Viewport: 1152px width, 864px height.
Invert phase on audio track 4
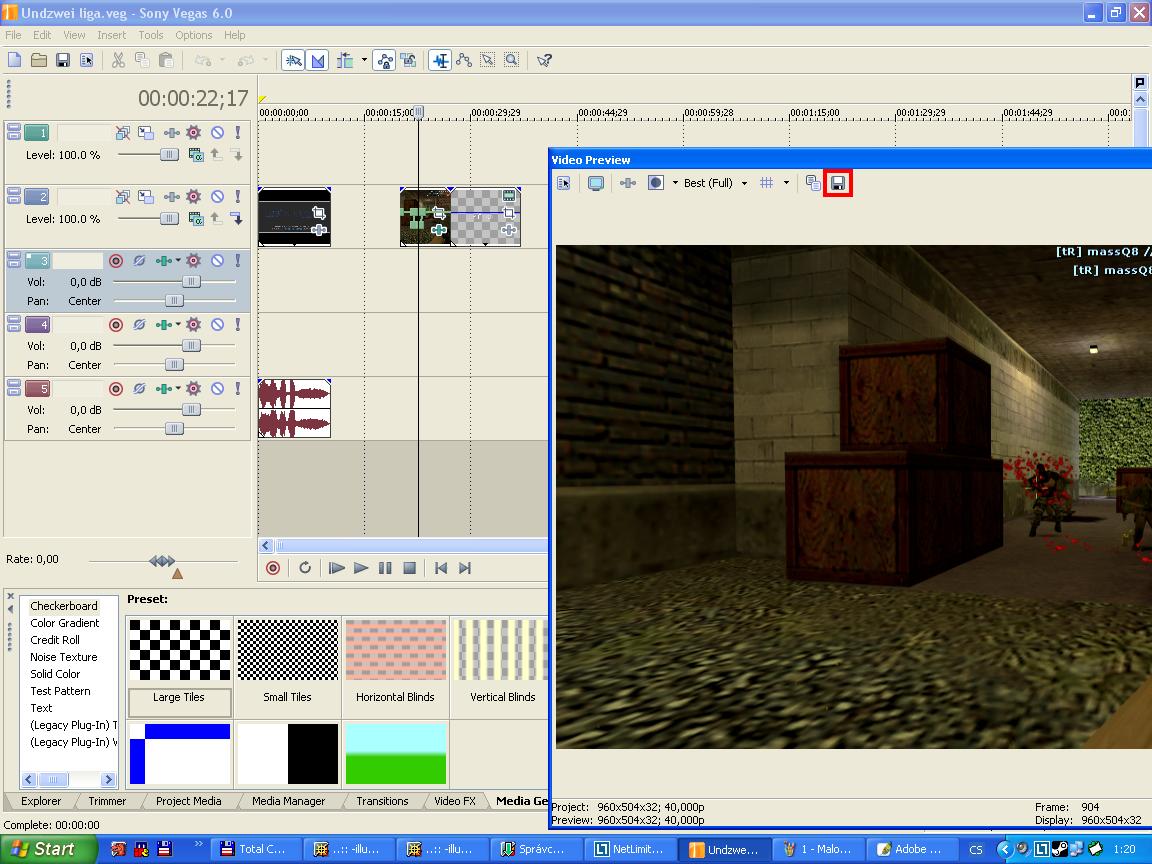point(139,325)
